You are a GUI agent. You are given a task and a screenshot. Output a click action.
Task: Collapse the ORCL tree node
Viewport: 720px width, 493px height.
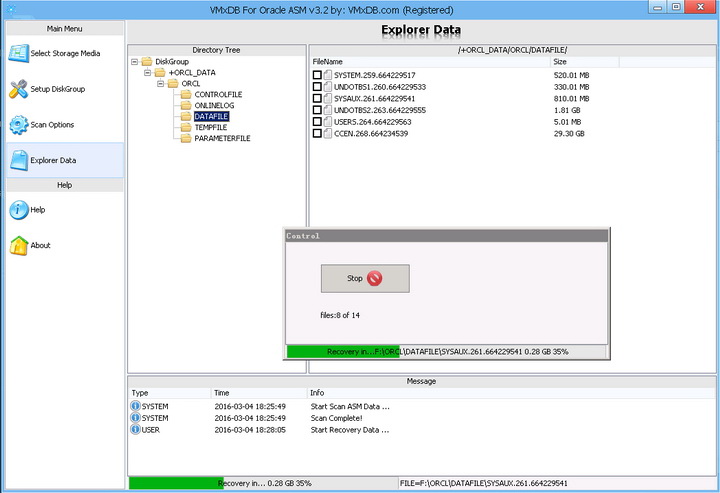[x=160, y=84]
